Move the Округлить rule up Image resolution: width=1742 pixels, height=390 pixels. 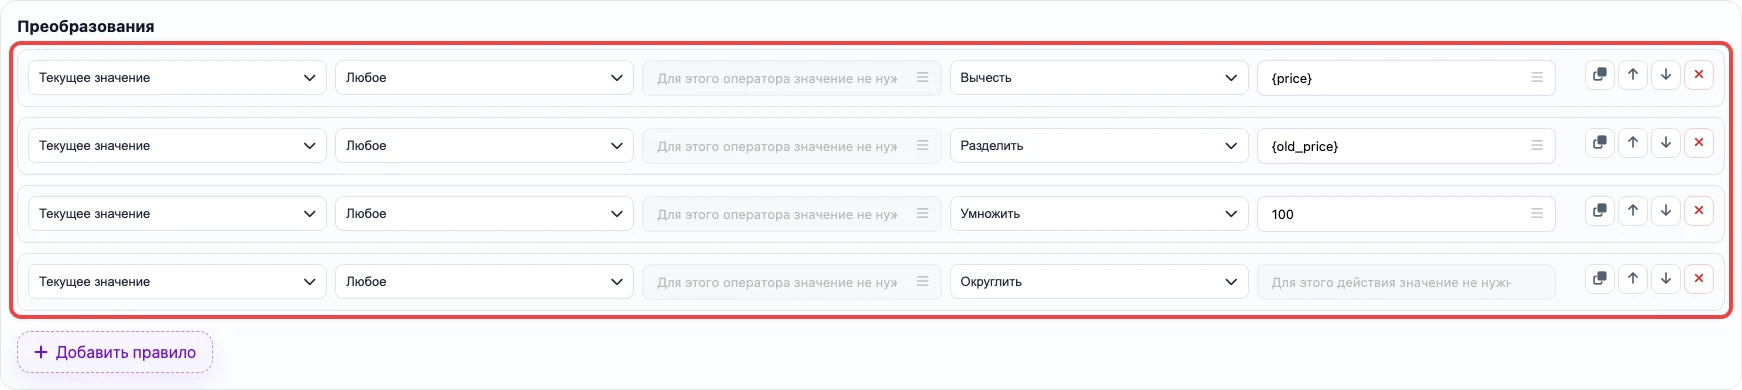point(1633,279)
